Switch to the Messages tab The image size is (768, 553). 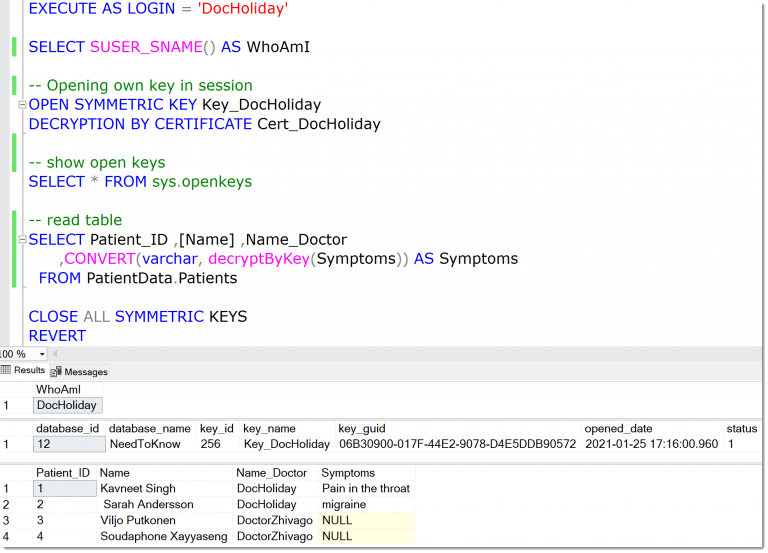pos(85,371)
